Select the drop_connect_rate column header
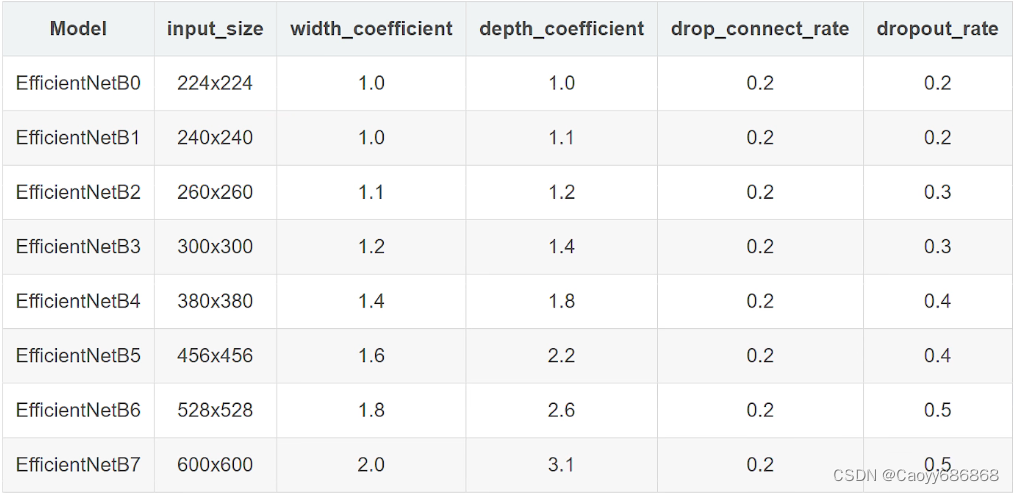The width and height of the screenshot is (1014, 494). tap(760, 29)
